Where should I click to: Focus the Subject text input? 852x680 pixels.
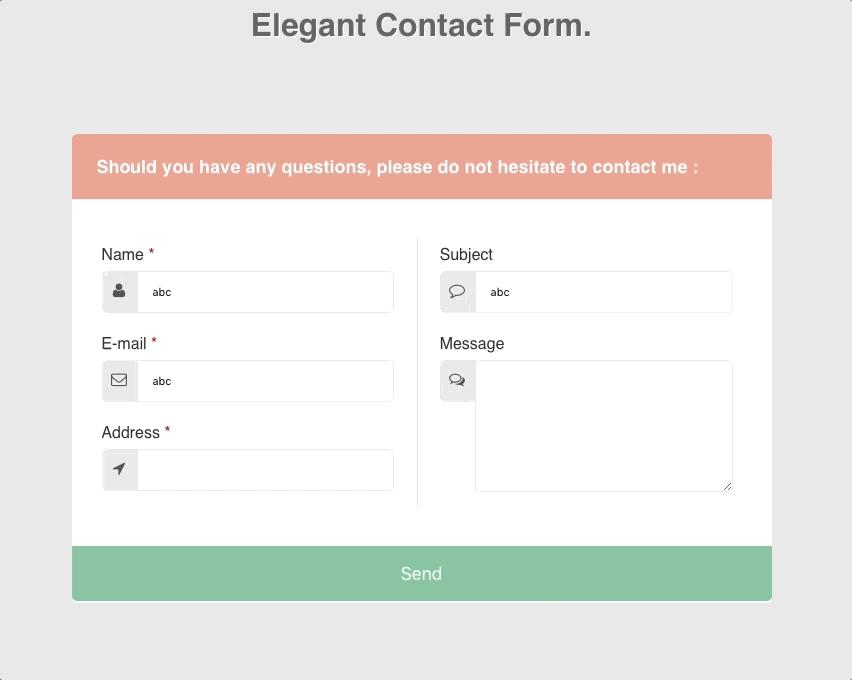pos(603,292)
